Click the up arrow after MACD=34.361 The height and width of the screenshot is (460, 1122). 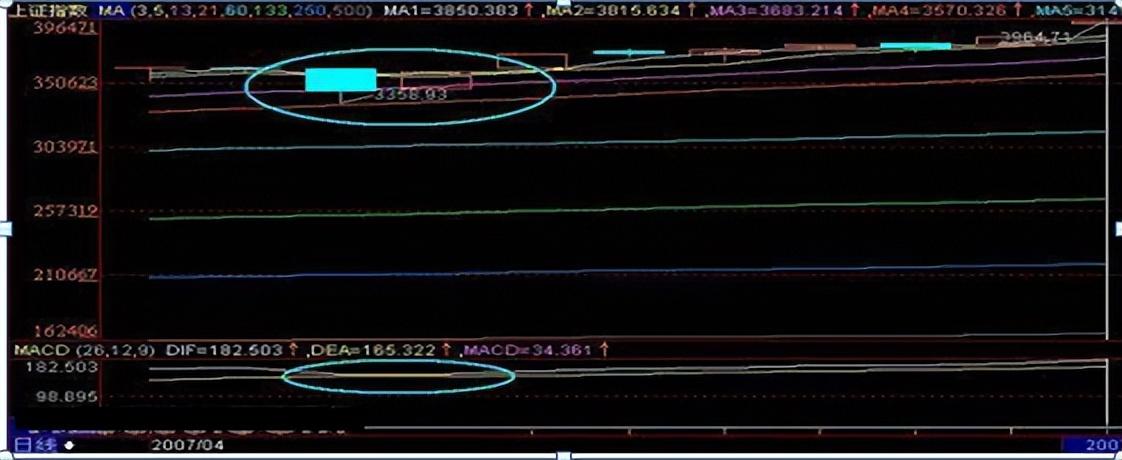604,350
